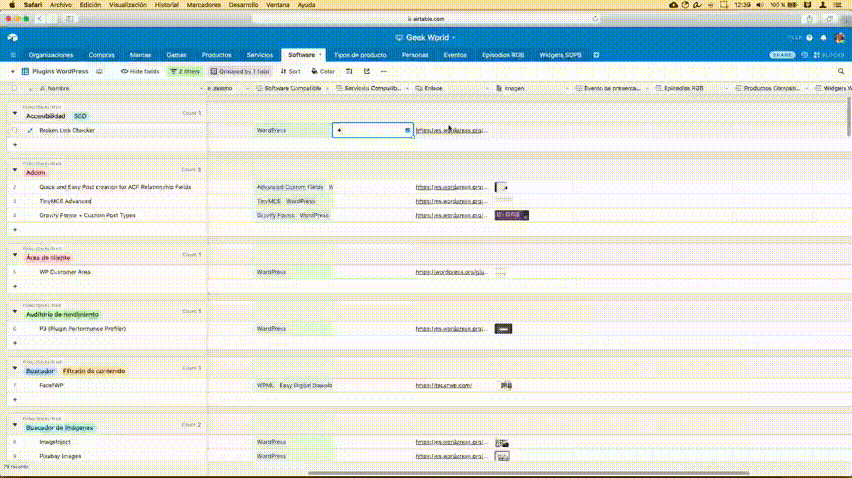
Task: Open the Nombre column header menu
Action: 202,88
